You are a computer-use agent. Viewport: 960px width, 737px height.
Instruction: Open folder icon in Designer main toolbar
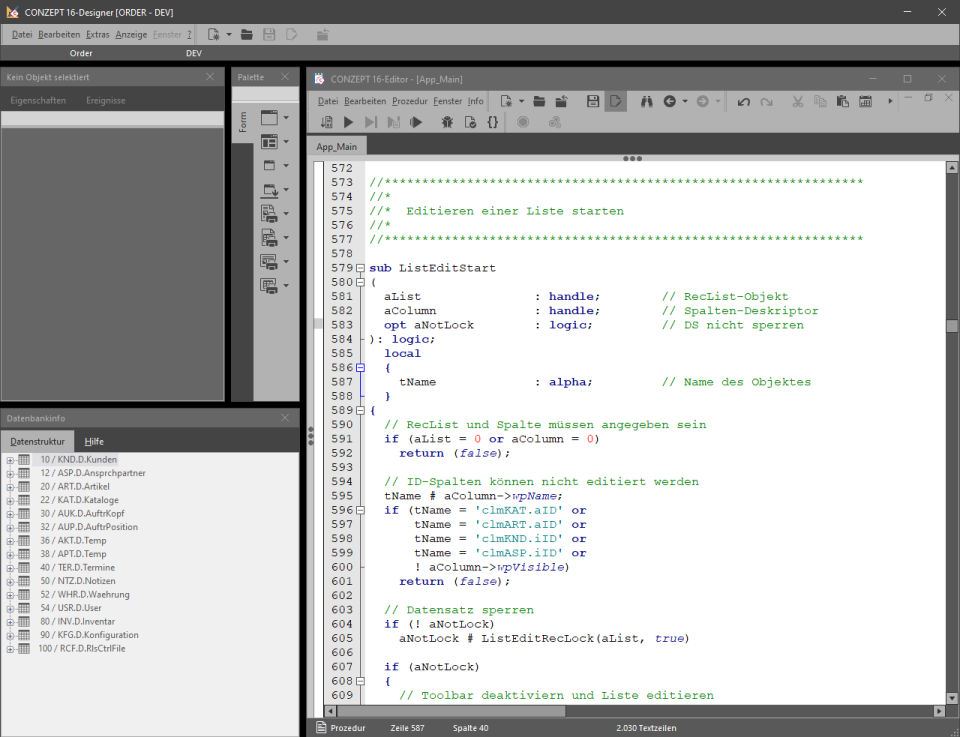coord(247,34)
